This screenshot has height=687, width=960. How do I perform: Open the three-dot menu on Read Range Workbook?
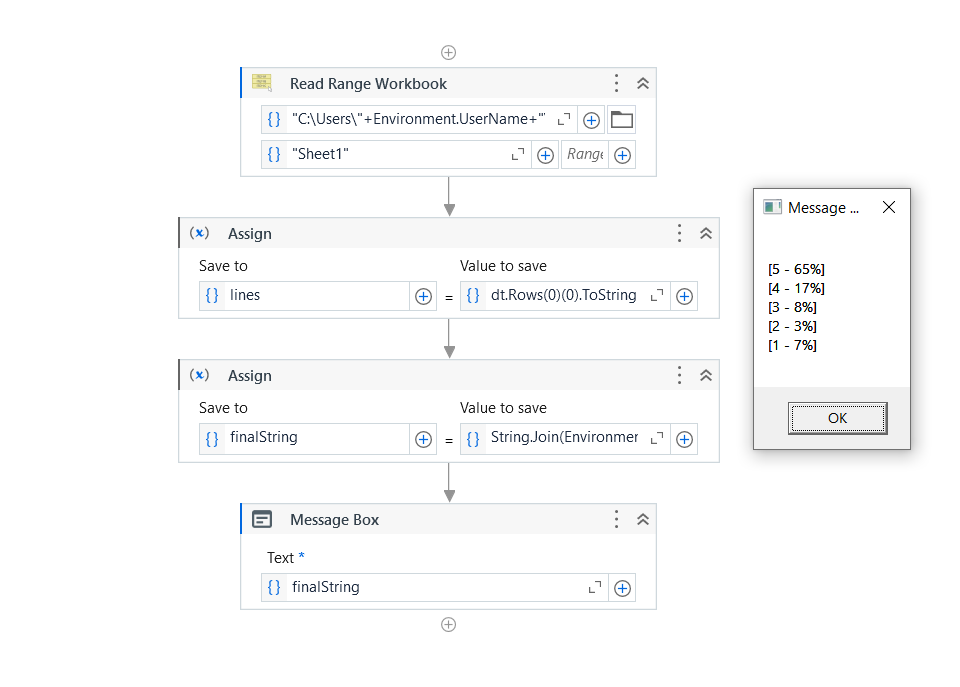616,83
